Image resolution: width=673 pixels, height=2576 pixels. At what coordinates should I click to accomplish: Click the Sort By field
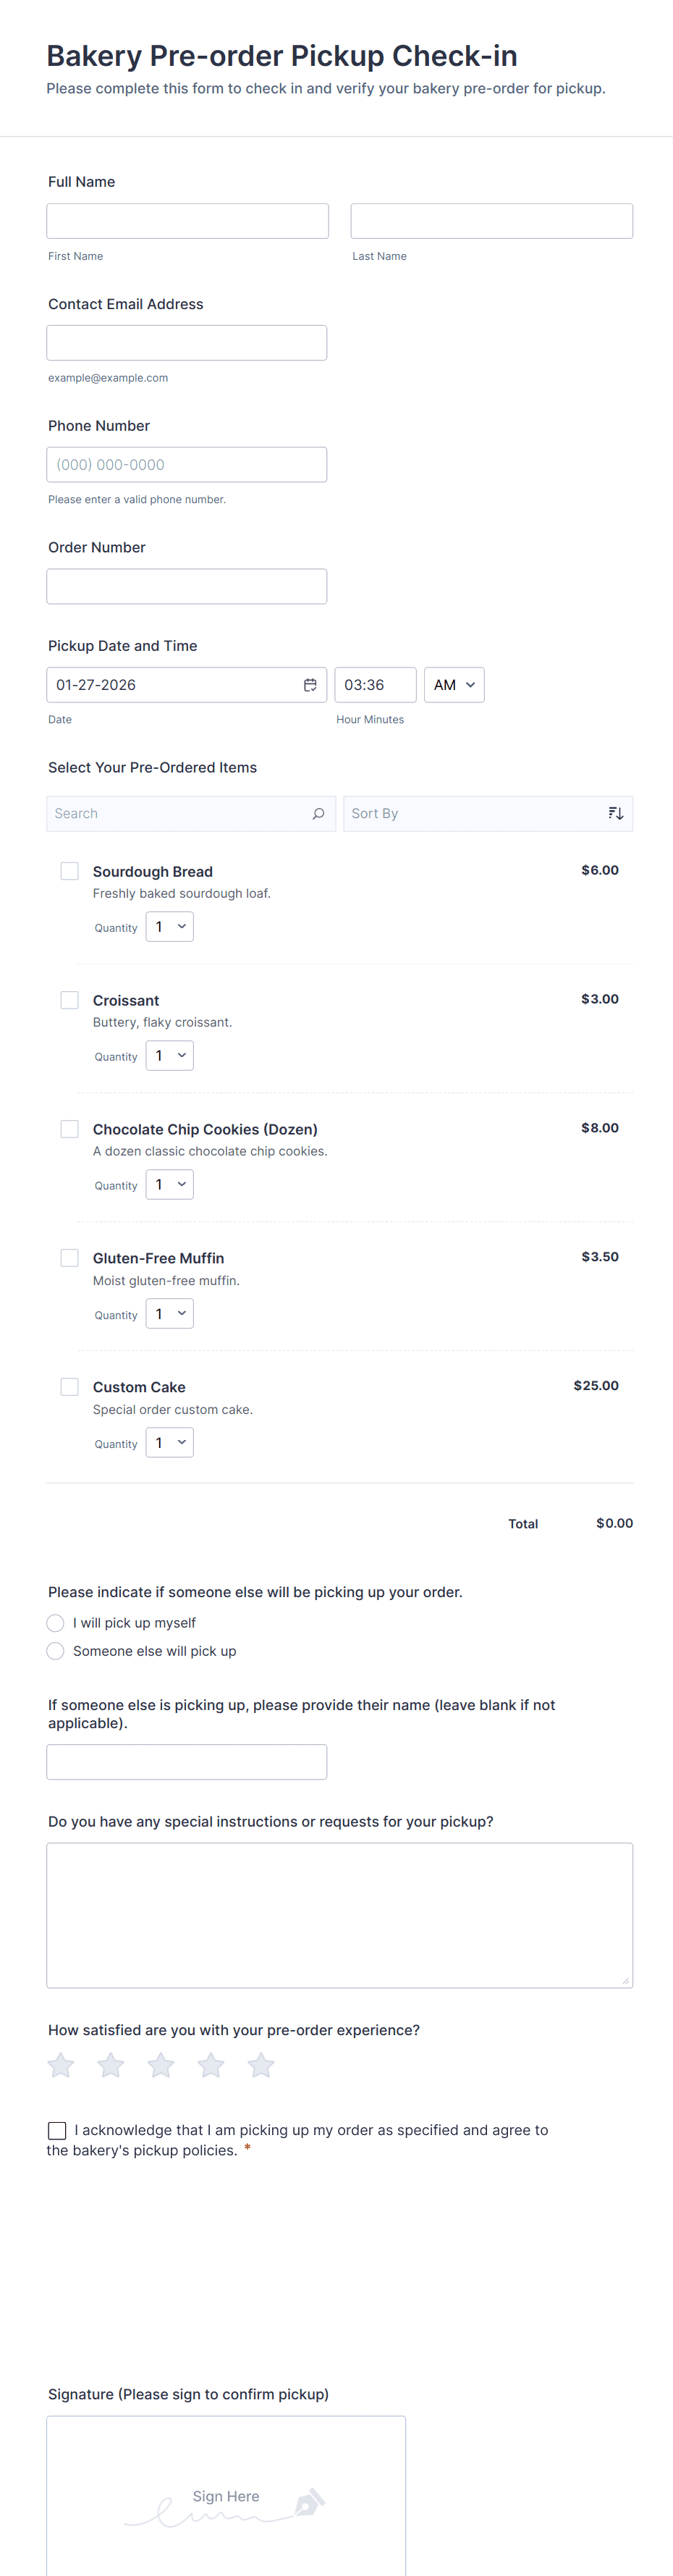[x=475, y=814]
